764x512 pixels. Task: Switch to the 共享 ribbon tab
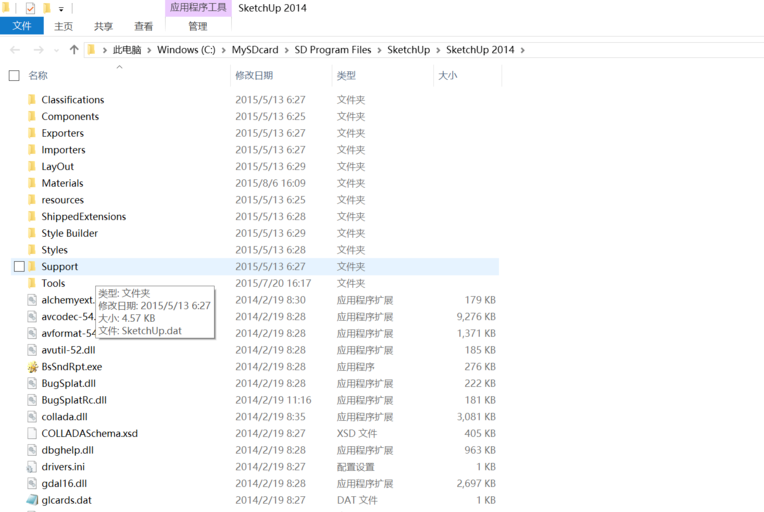tap(103, 26)
